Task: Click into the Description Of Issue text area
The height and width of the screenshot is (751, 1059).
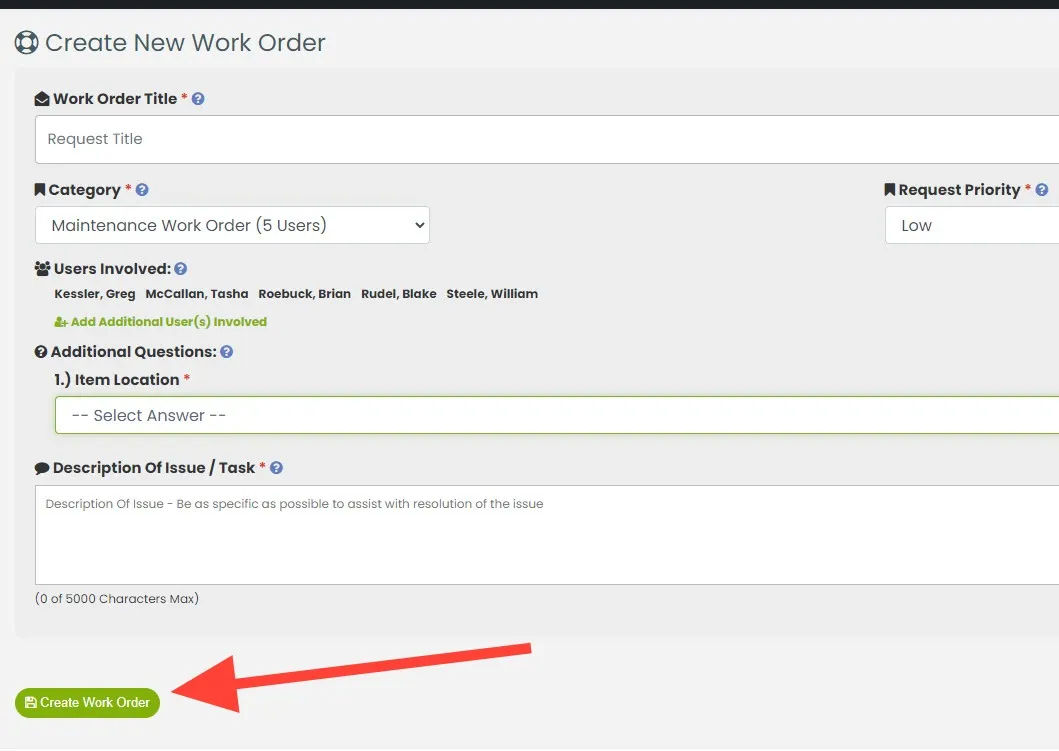Action: pyautogui.click(x=547, y=535)
